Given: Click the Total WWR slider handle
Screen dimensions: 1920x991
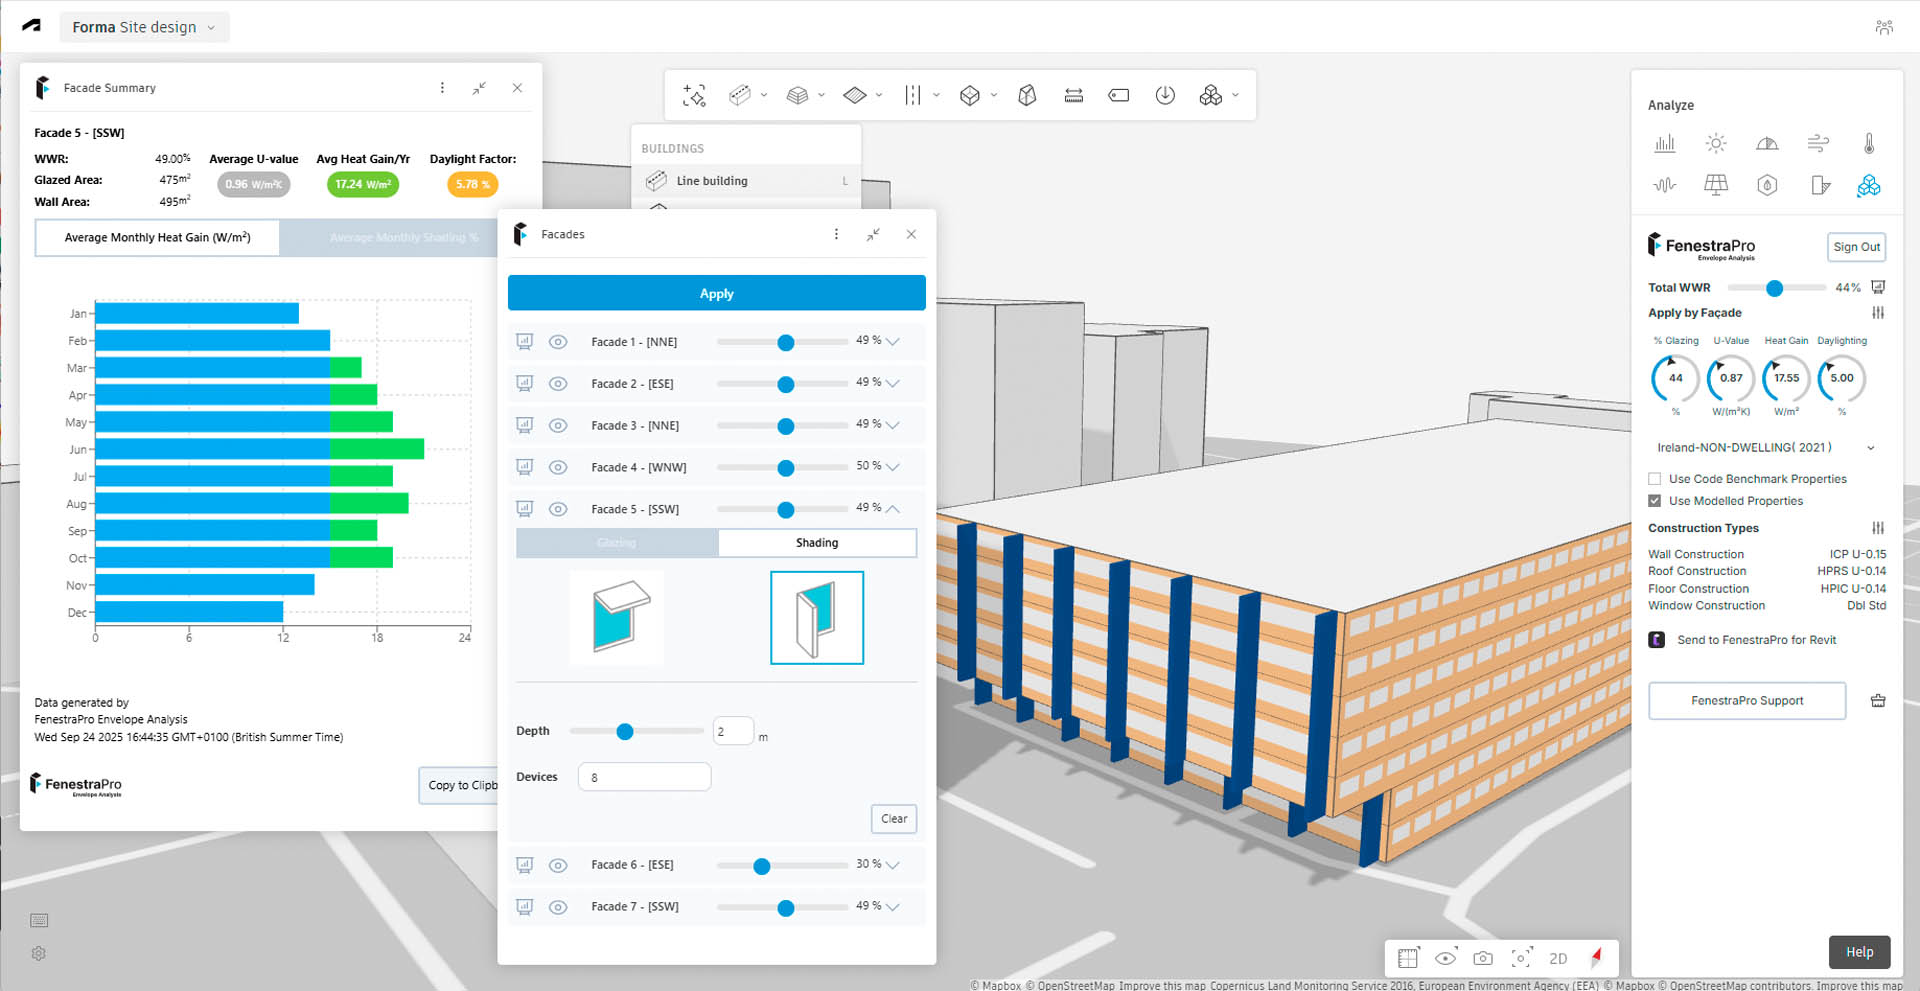Looking at the screenshot, I should point(1774,288).
